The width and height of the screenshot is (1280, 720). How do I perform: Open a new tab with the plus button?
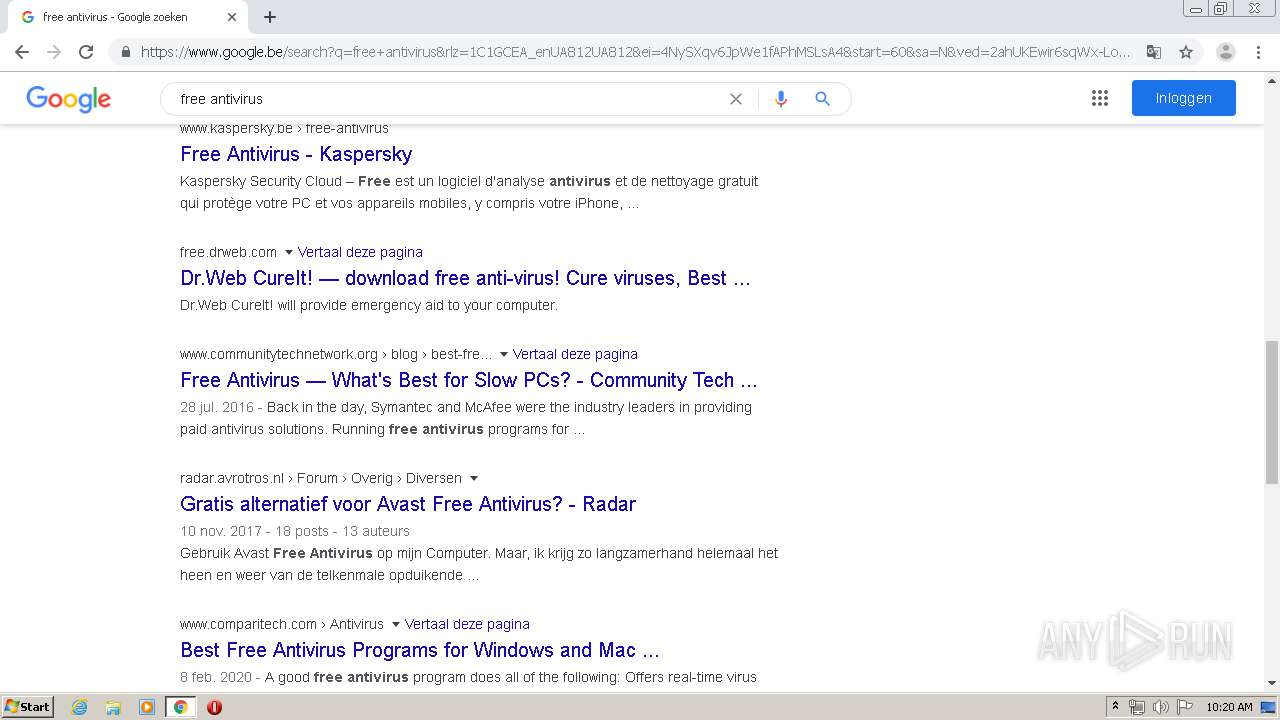pyautogui.click(x=270, y=17)
